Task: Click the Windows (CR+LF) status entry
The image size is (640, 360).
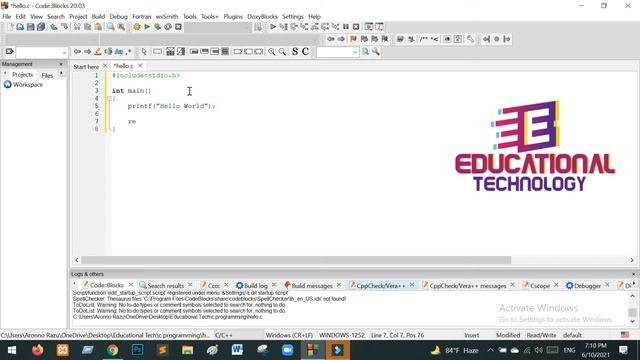Action: pyautogui.click(x=289, y=335)
